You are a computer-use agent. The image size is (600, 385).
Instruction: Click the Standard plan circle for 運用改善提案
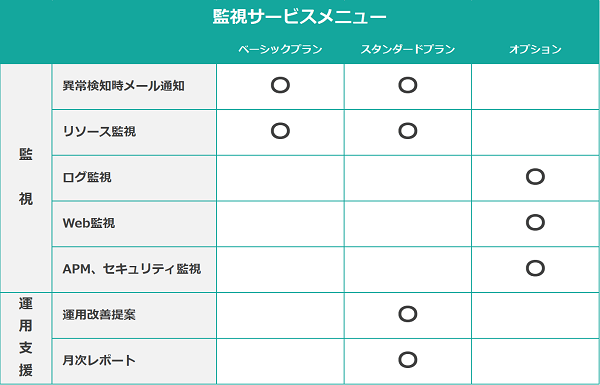coord(408,314)
